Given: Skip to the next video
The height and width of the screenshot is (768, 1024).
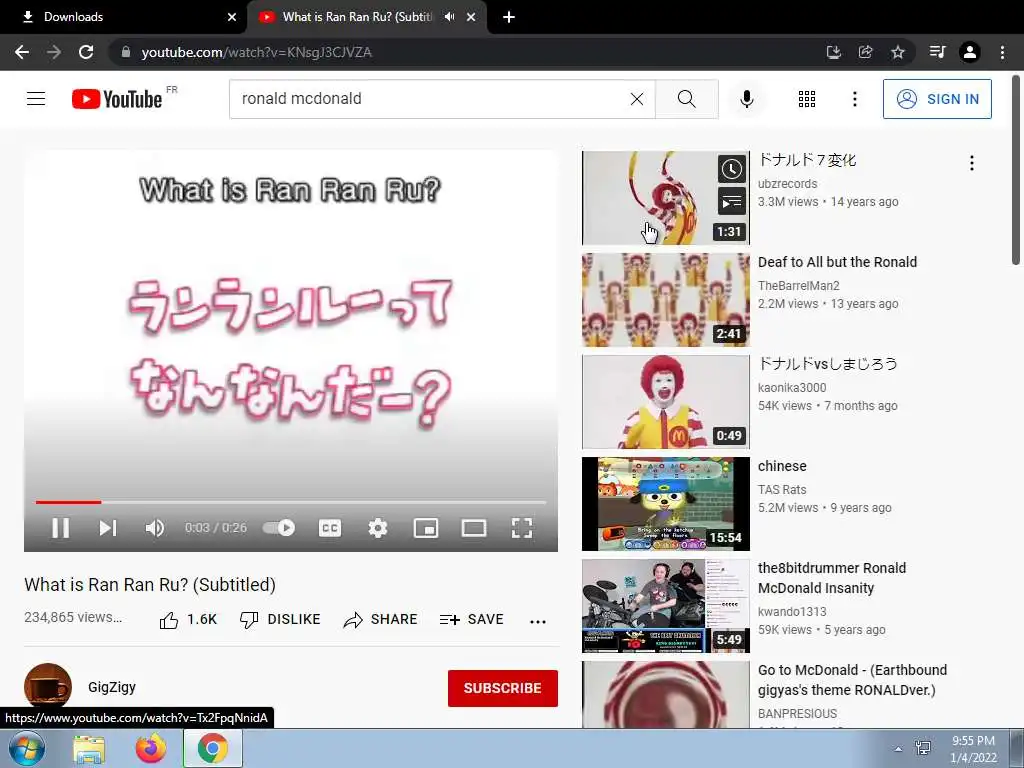Looking at the screenshot, I should 108,528.
